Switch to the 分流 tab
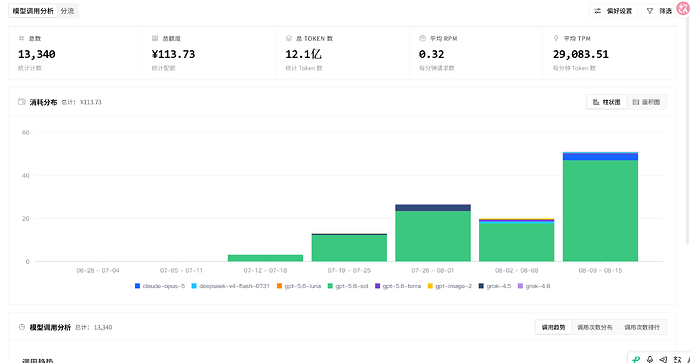Viewport: 690px width, 363px height. click(67, 11)
